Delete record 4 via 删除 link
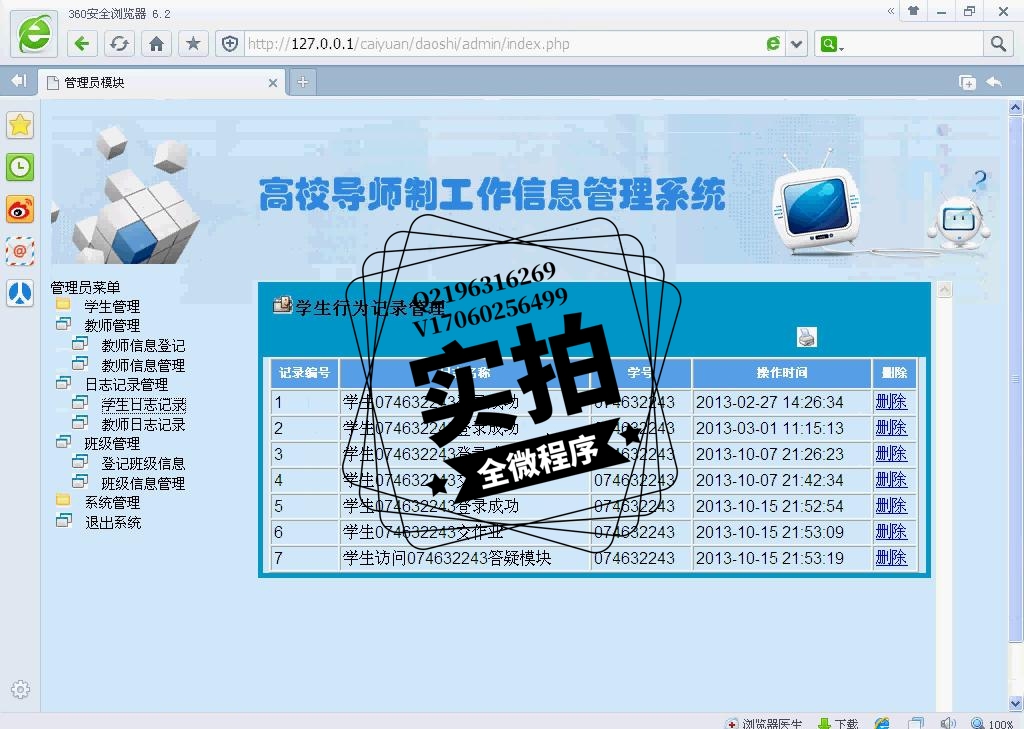 pyautogui.click(x=891, y=480)
